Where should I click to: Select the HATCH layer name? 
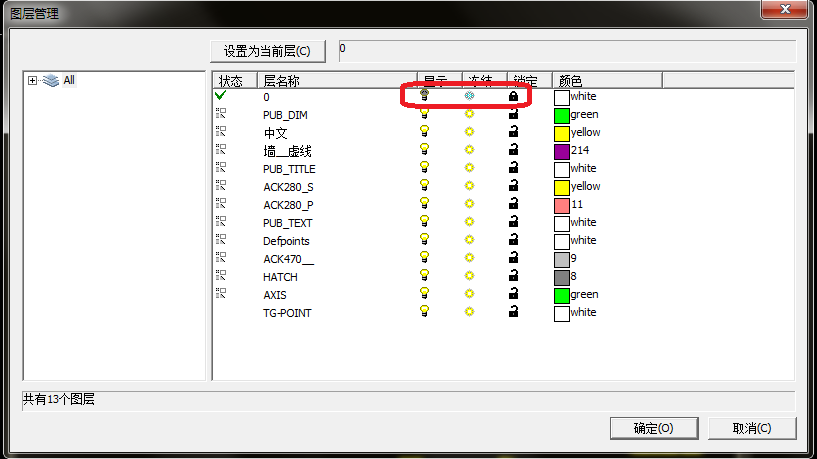click(x=280, y=277)
